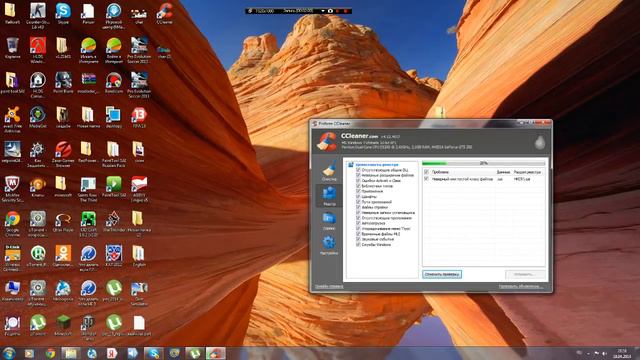The image size is (640, 360).
Task: Toggle Неверные записи установщика checkbox
Action: (358, 213)
